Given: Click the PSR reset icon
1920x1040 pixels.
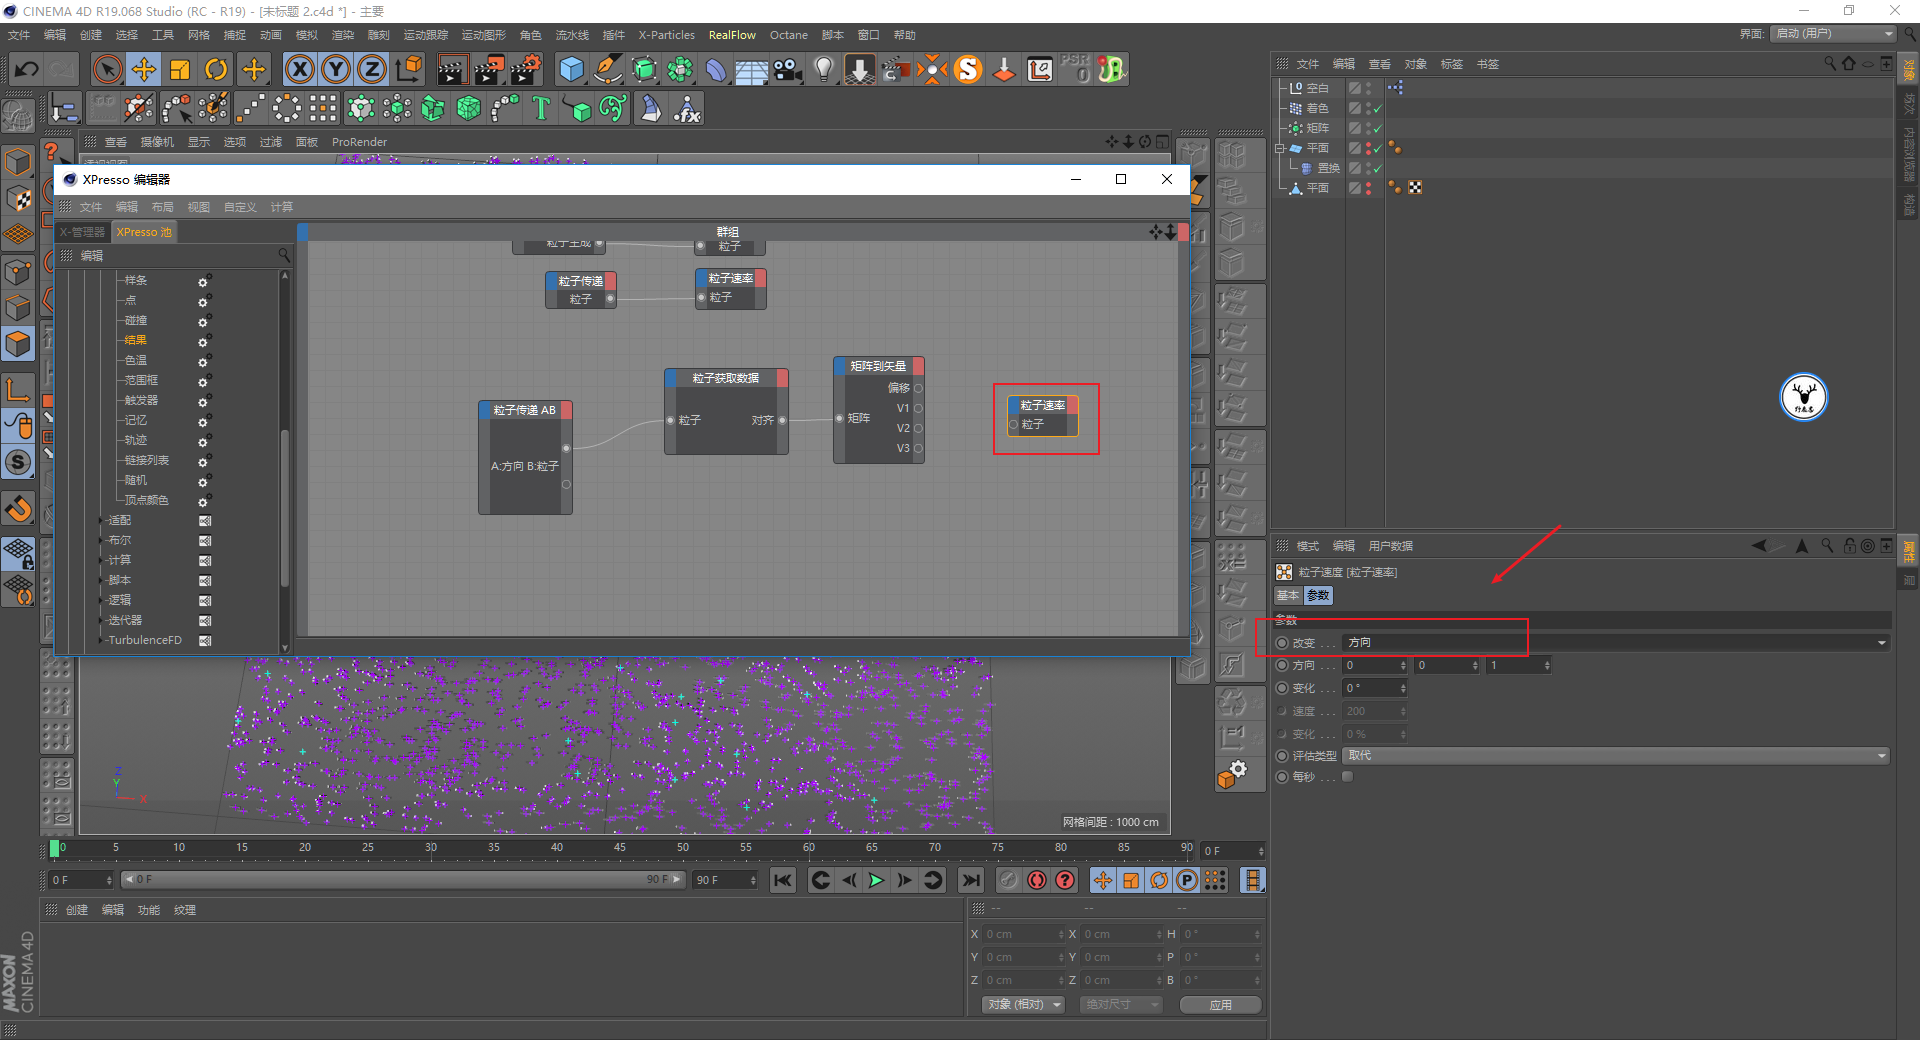Looking at the screenshot, I should pos(1076,69).
